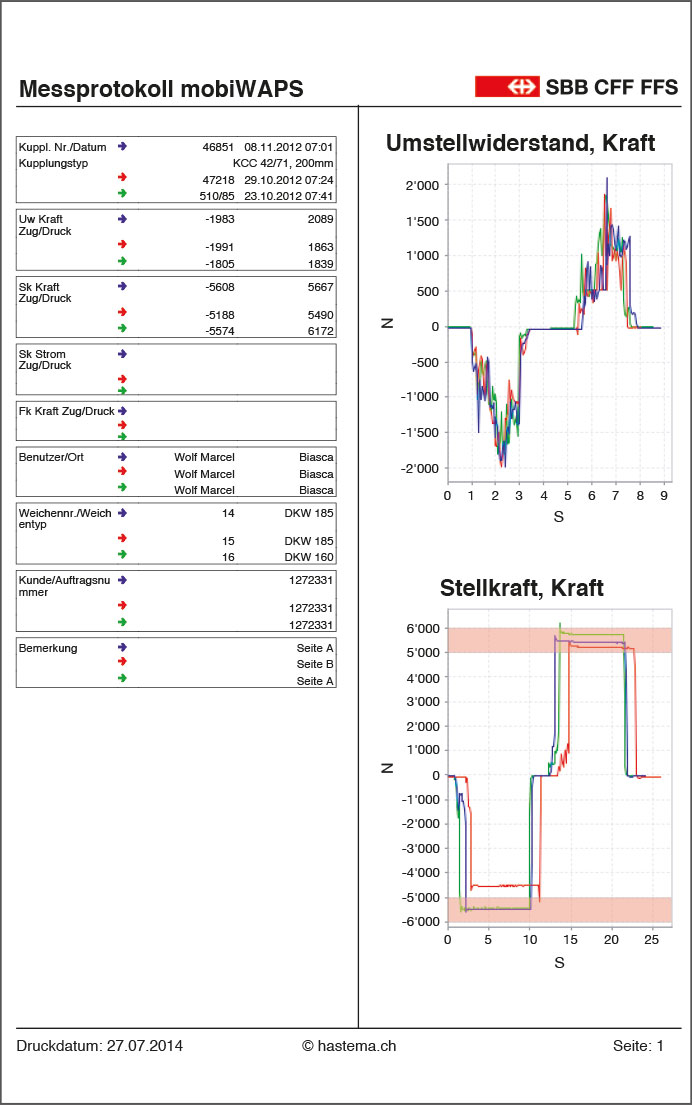The image size is (692, 1105).
Task: Click inside the Umstellwiderstand force chart plot
Action: [560, 324]
